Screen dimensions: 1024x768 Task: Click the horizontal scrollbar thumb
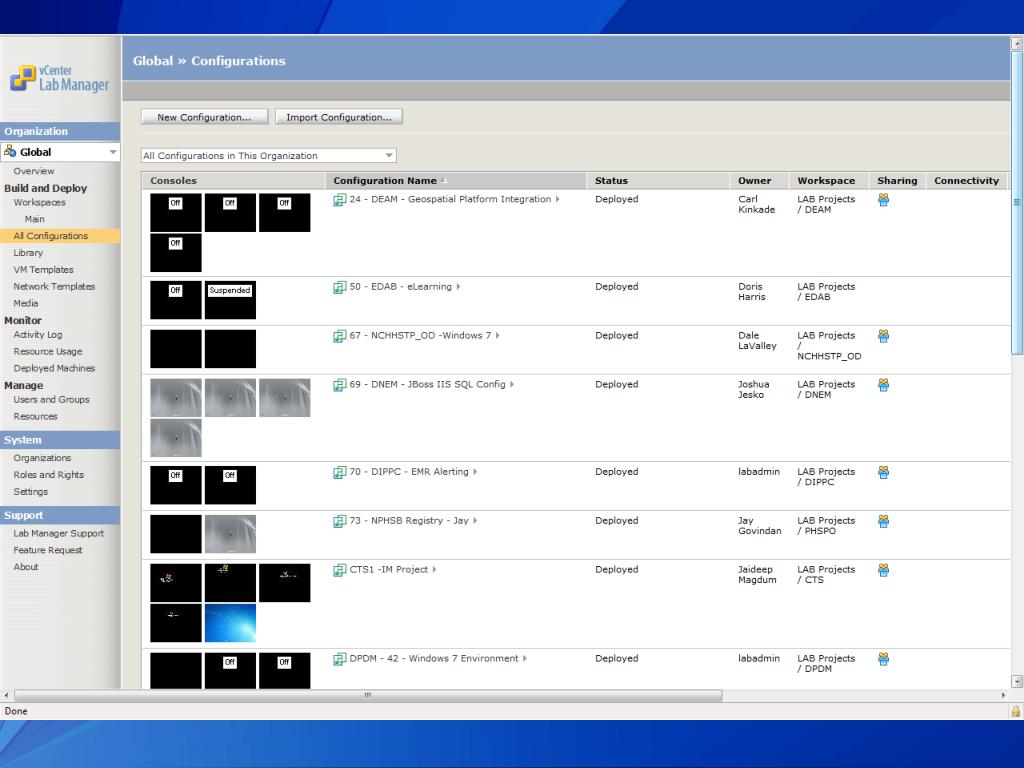coord(368,696)
